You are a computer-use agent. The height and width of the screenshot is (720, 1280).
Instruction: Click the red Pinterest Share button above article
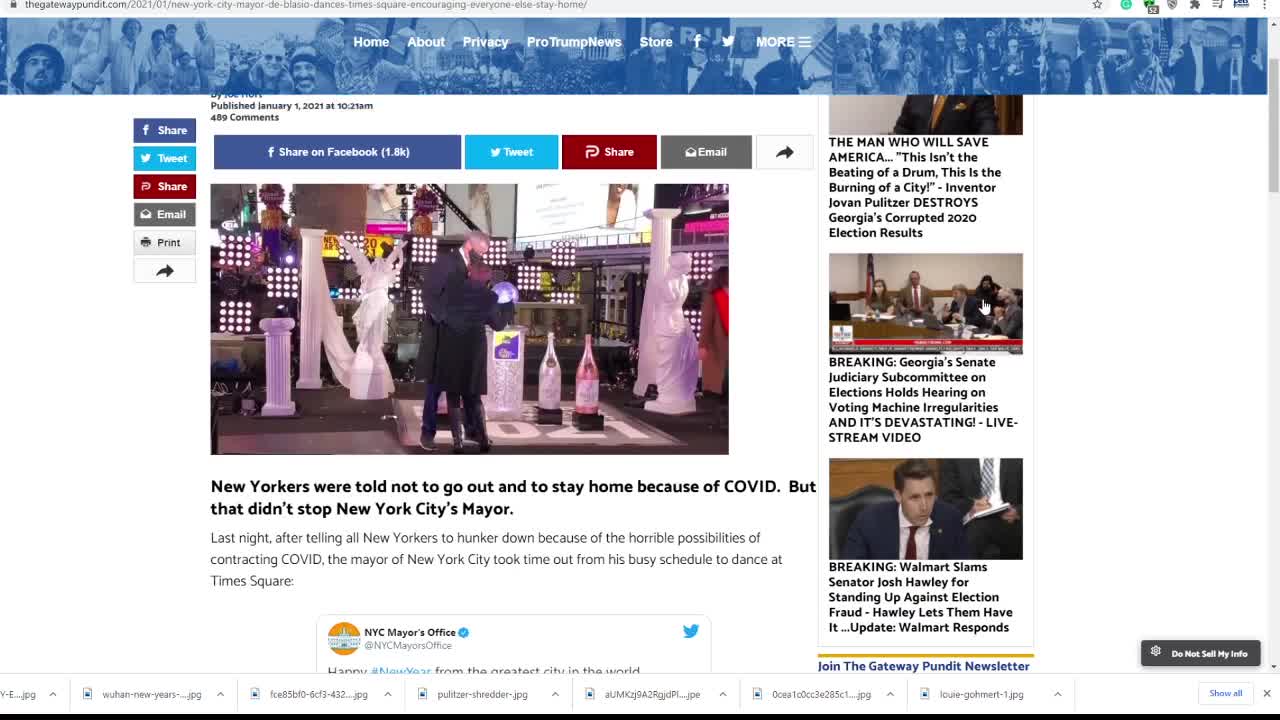point(608,152)
